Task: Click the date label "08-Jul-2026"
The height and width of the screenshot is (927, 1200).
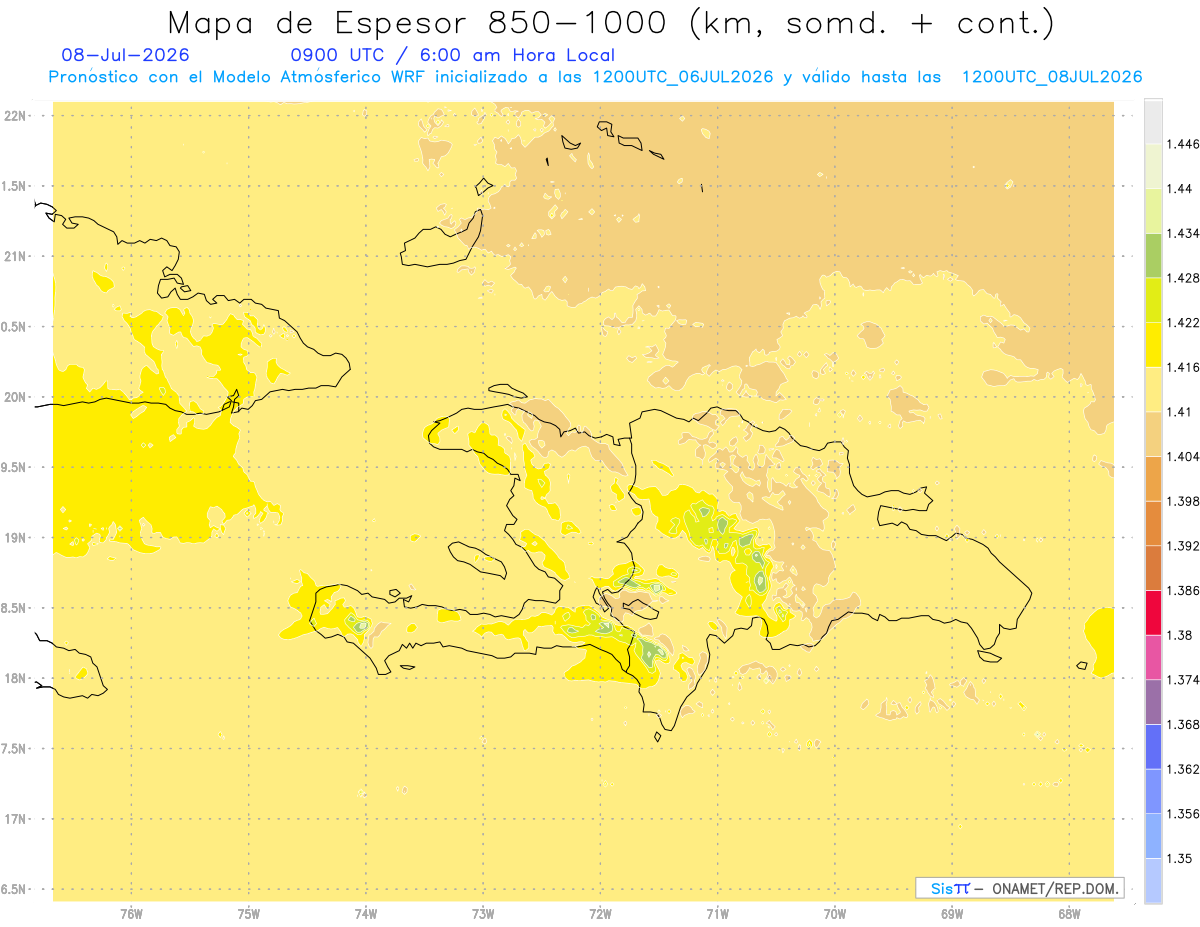Action: (x=126, y=55)
